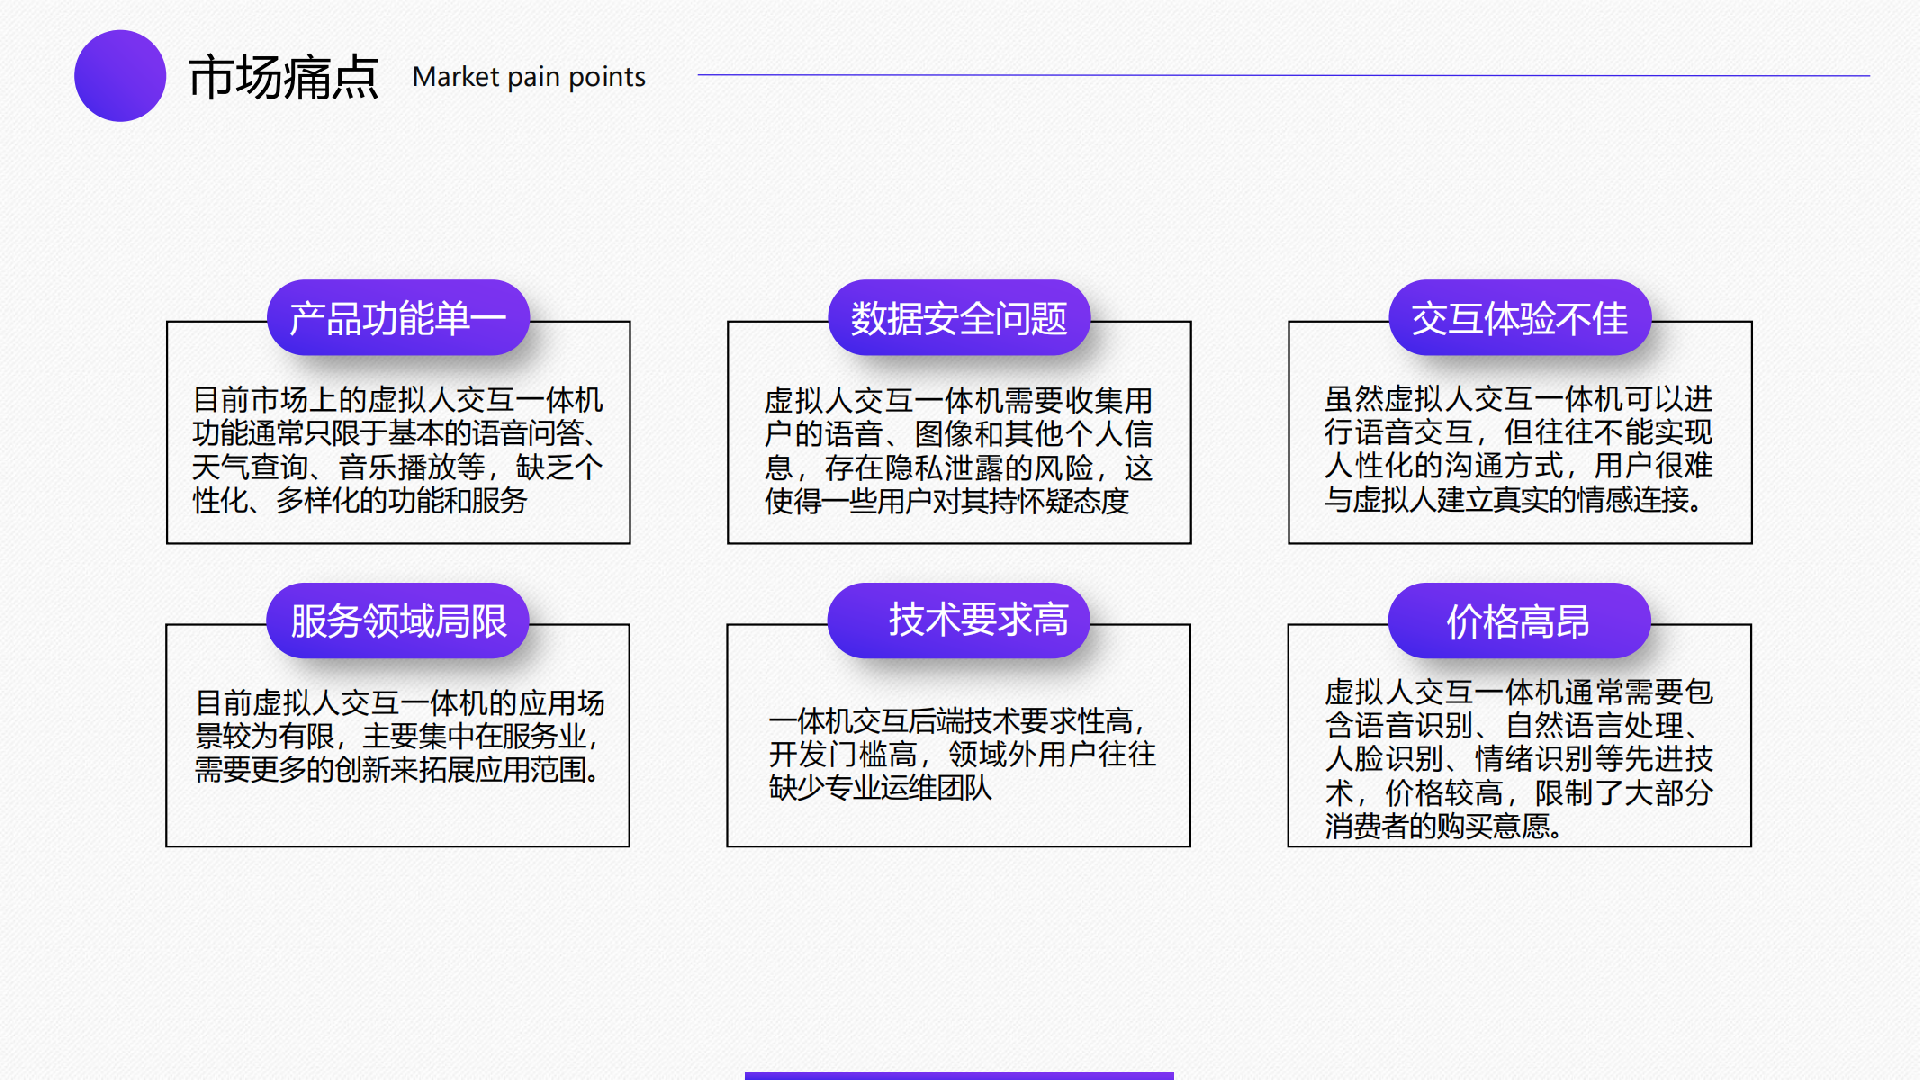Click the 技术要求高 purple label
Viewport: 1920px width, 1080px height.
[x=959, y=621]
